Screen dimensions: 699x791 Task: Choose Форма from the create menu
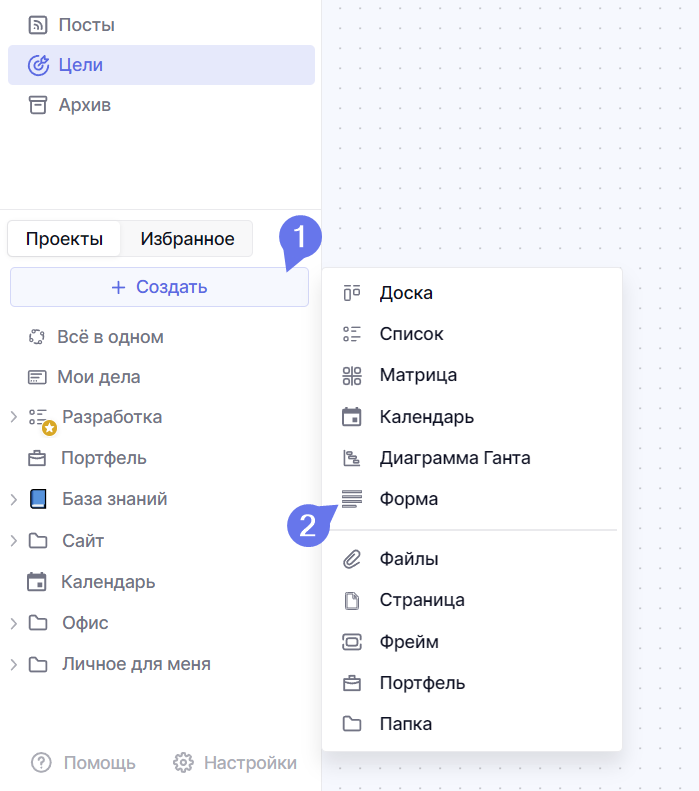click(x=408, y=499)
